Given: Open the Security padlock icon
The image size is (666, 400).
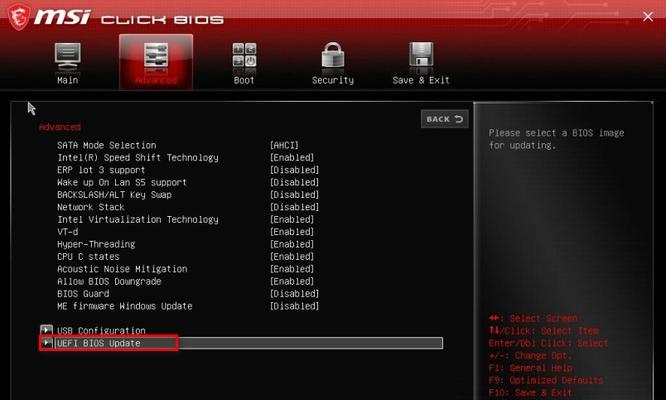Looking at the screenshot, I should [333, 55].
